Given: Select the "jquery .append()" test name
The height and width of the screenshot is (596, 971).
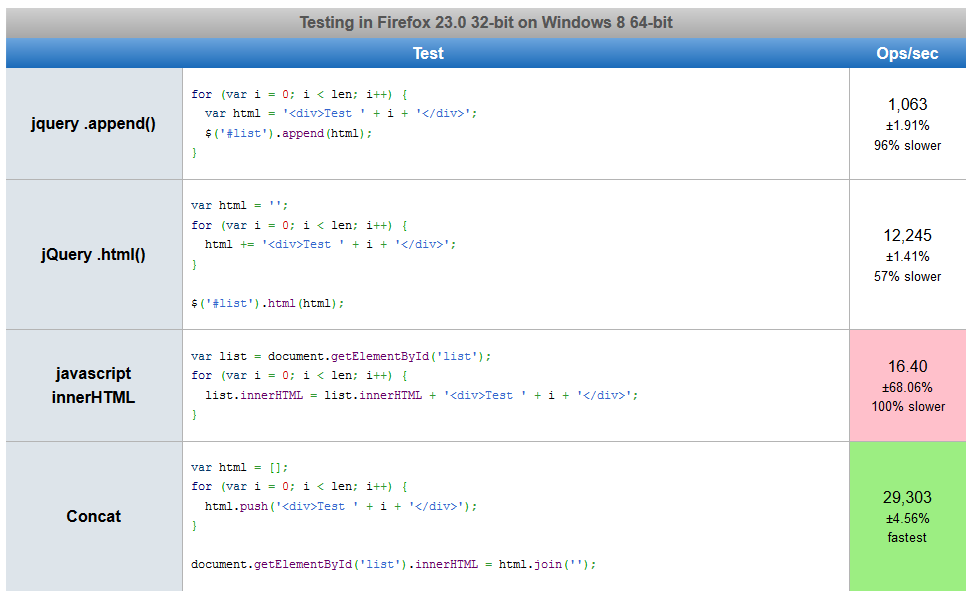Looking at the screenshot, I should coord(93,125).
